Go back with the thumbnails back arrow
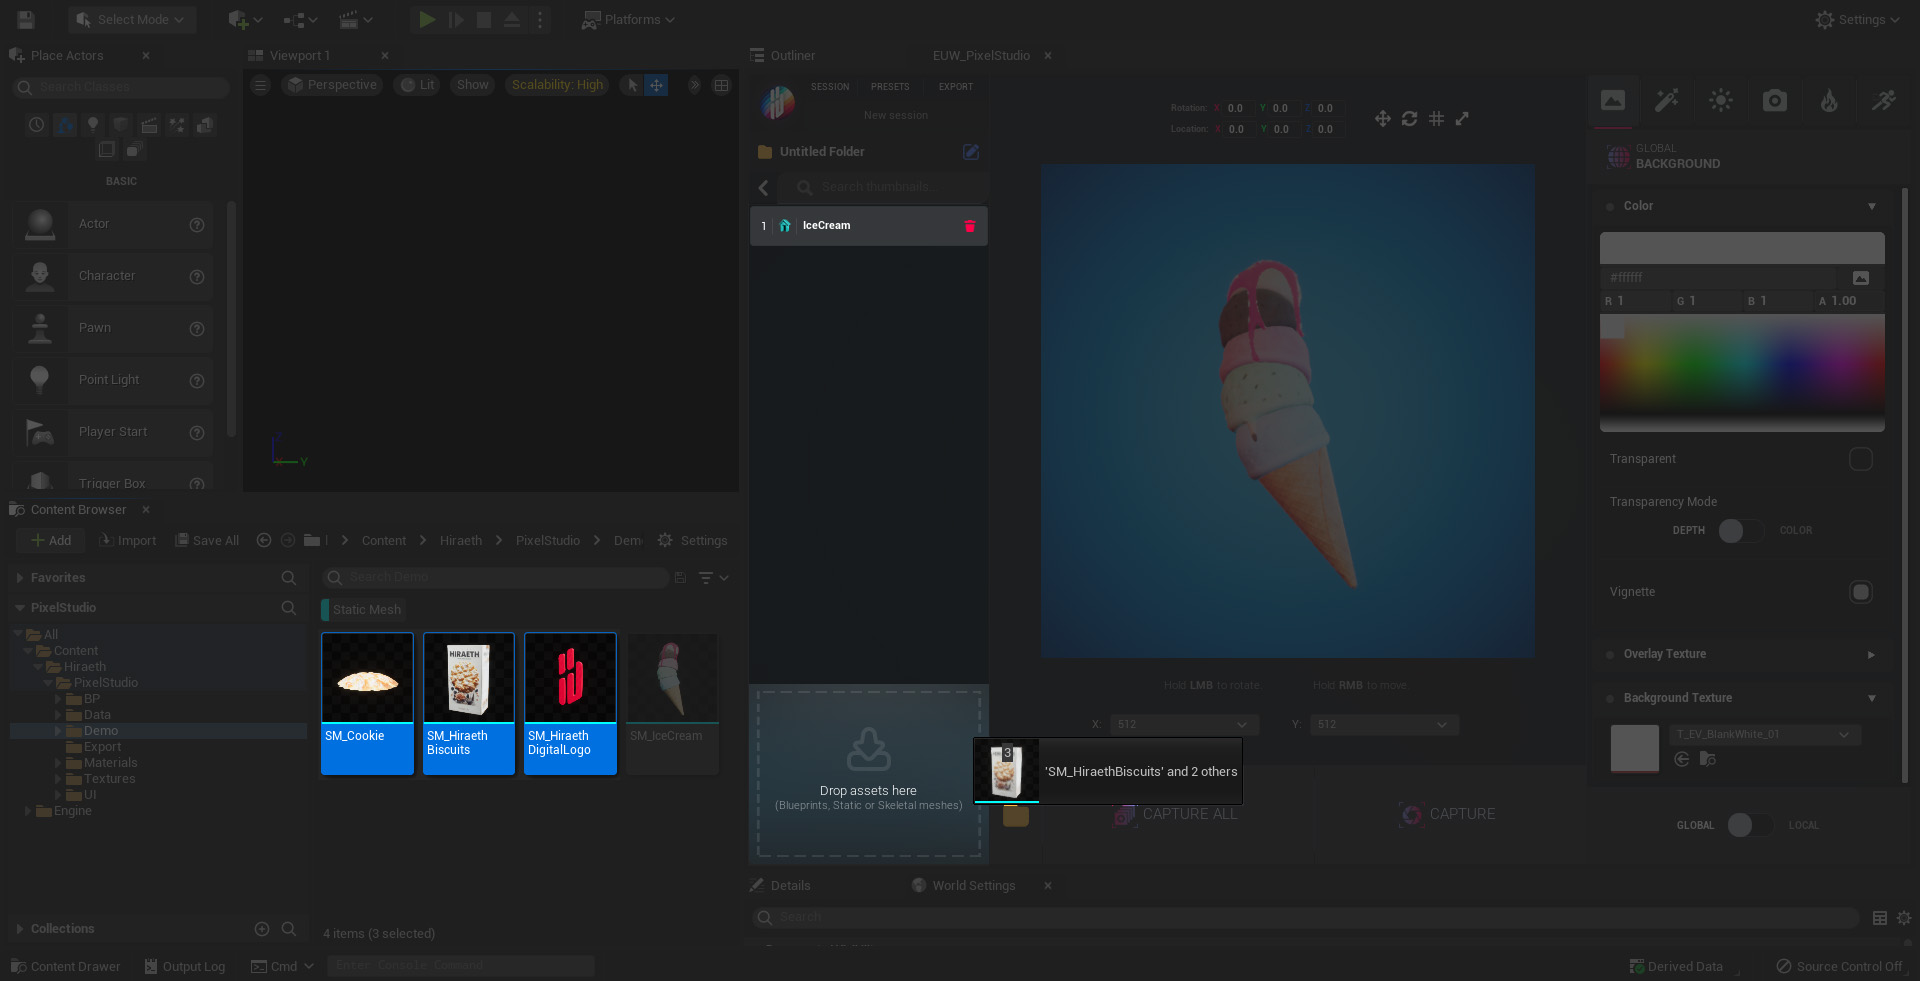 click(764, 188)
